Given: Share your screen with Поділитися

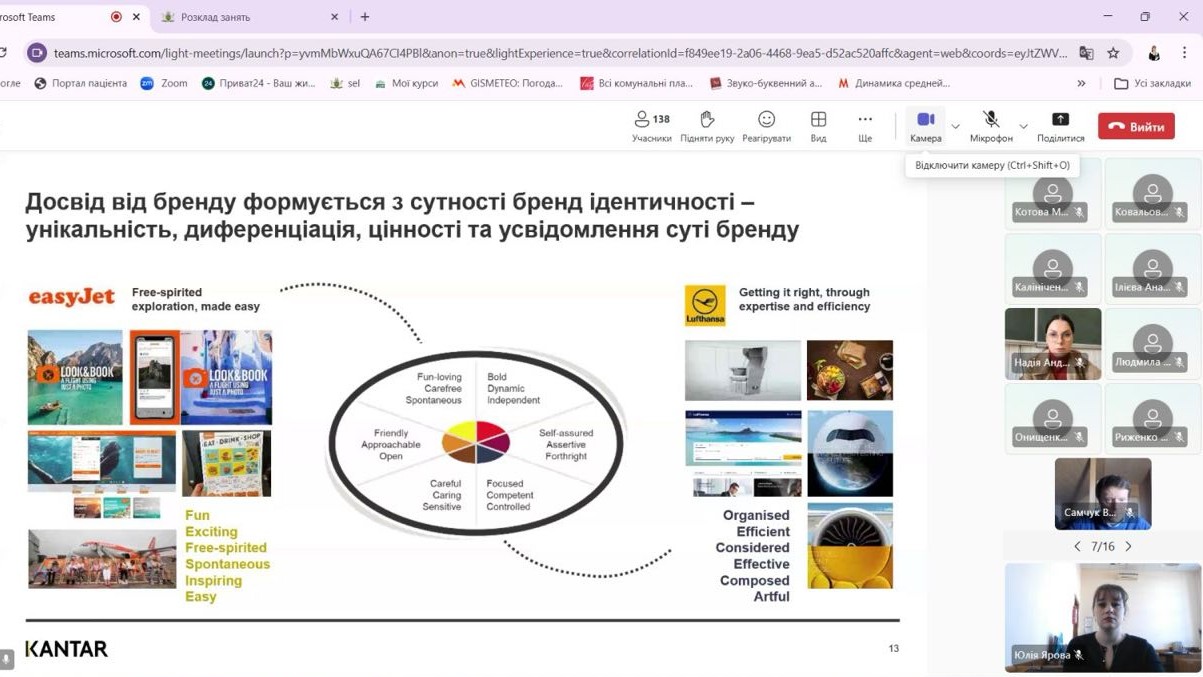Looking at the screenshot, I should coord(1060,126).
